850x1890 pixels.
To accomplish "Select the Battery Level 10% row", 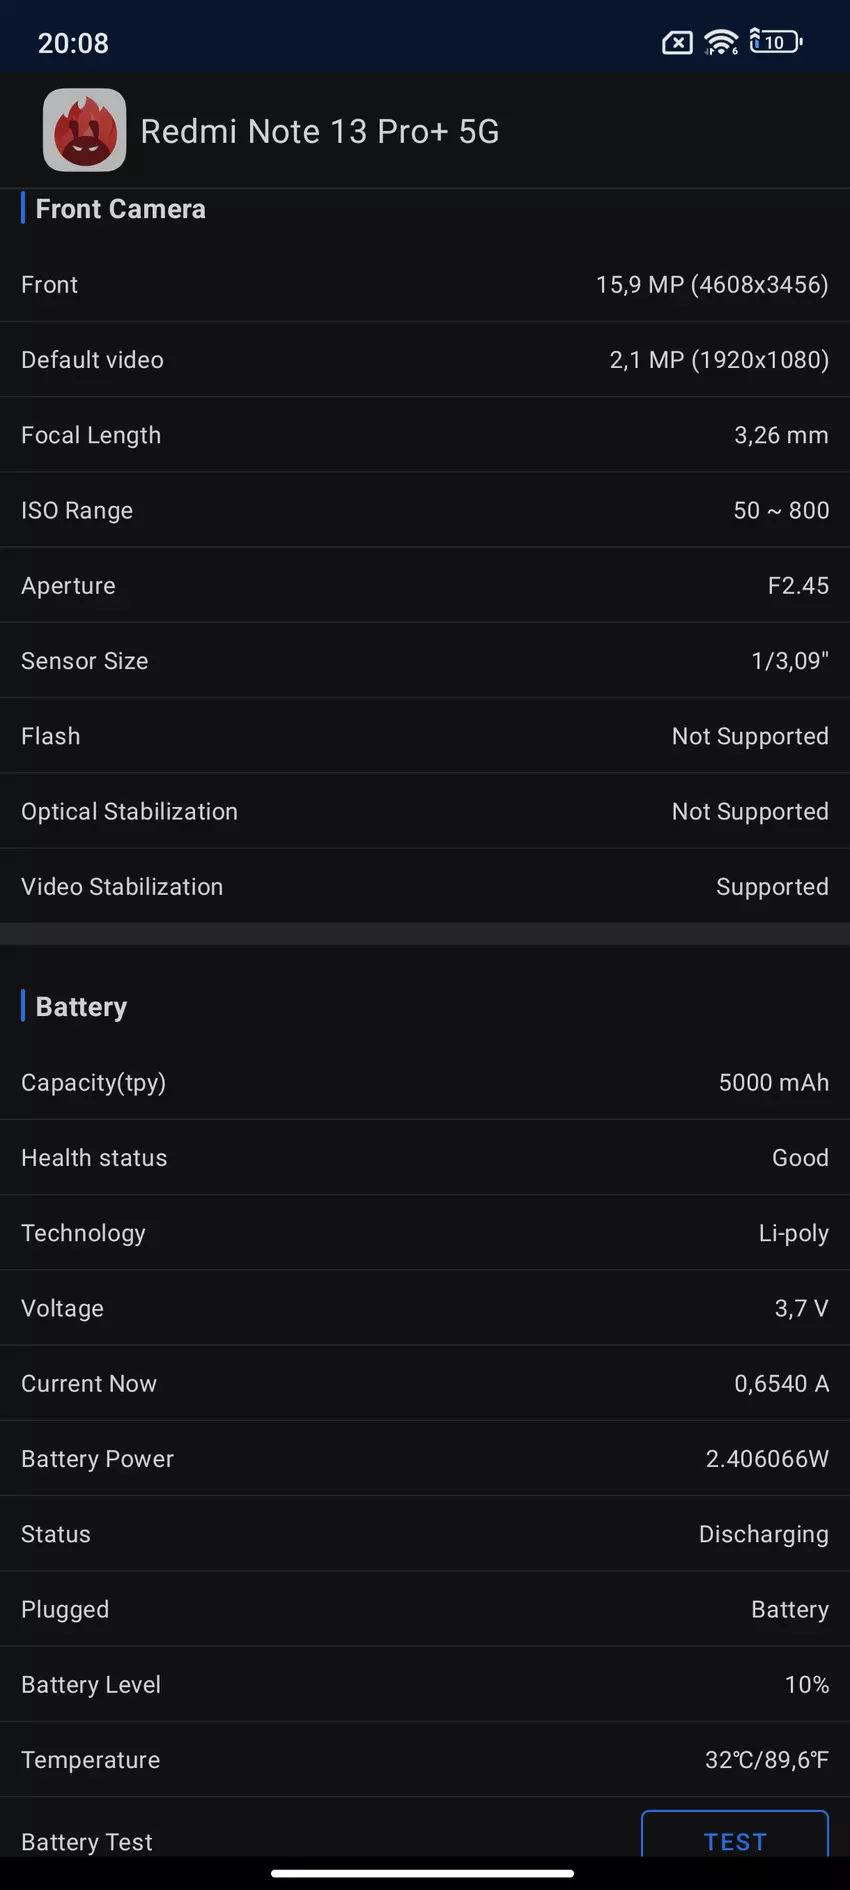I will pyautogui.click(x=425, y=1684).
